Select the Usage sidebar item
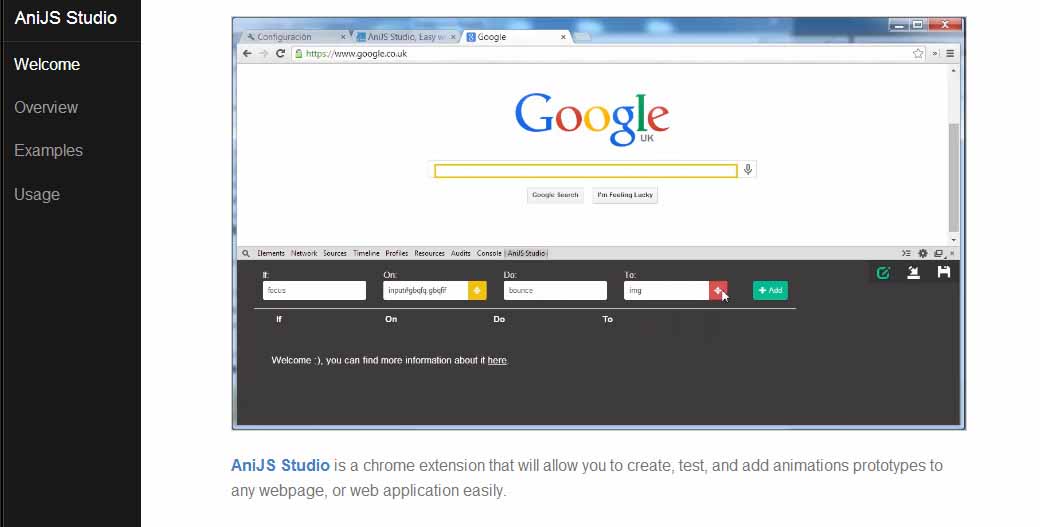Image resolution: width=1040 pixels, height=527 pixels. 37,194
